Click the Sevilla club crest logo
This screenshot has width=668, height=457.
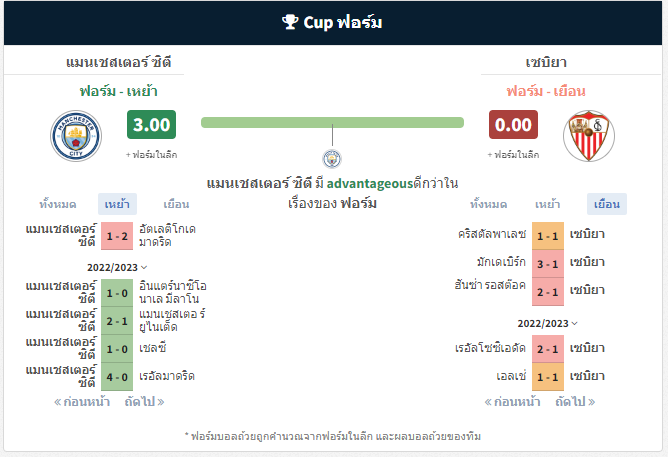(589, 136)
